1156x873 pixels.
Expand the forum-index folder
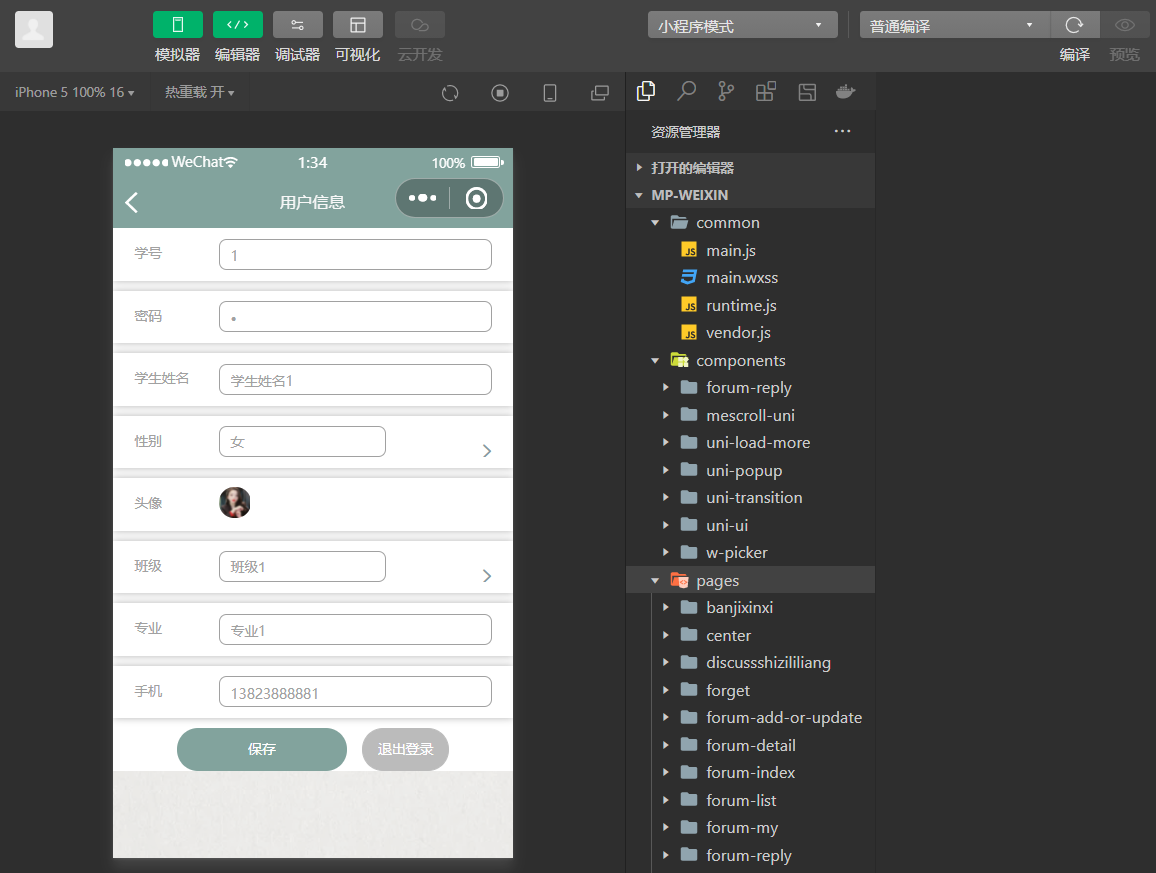pyautogui.click(x=751, y=773)
